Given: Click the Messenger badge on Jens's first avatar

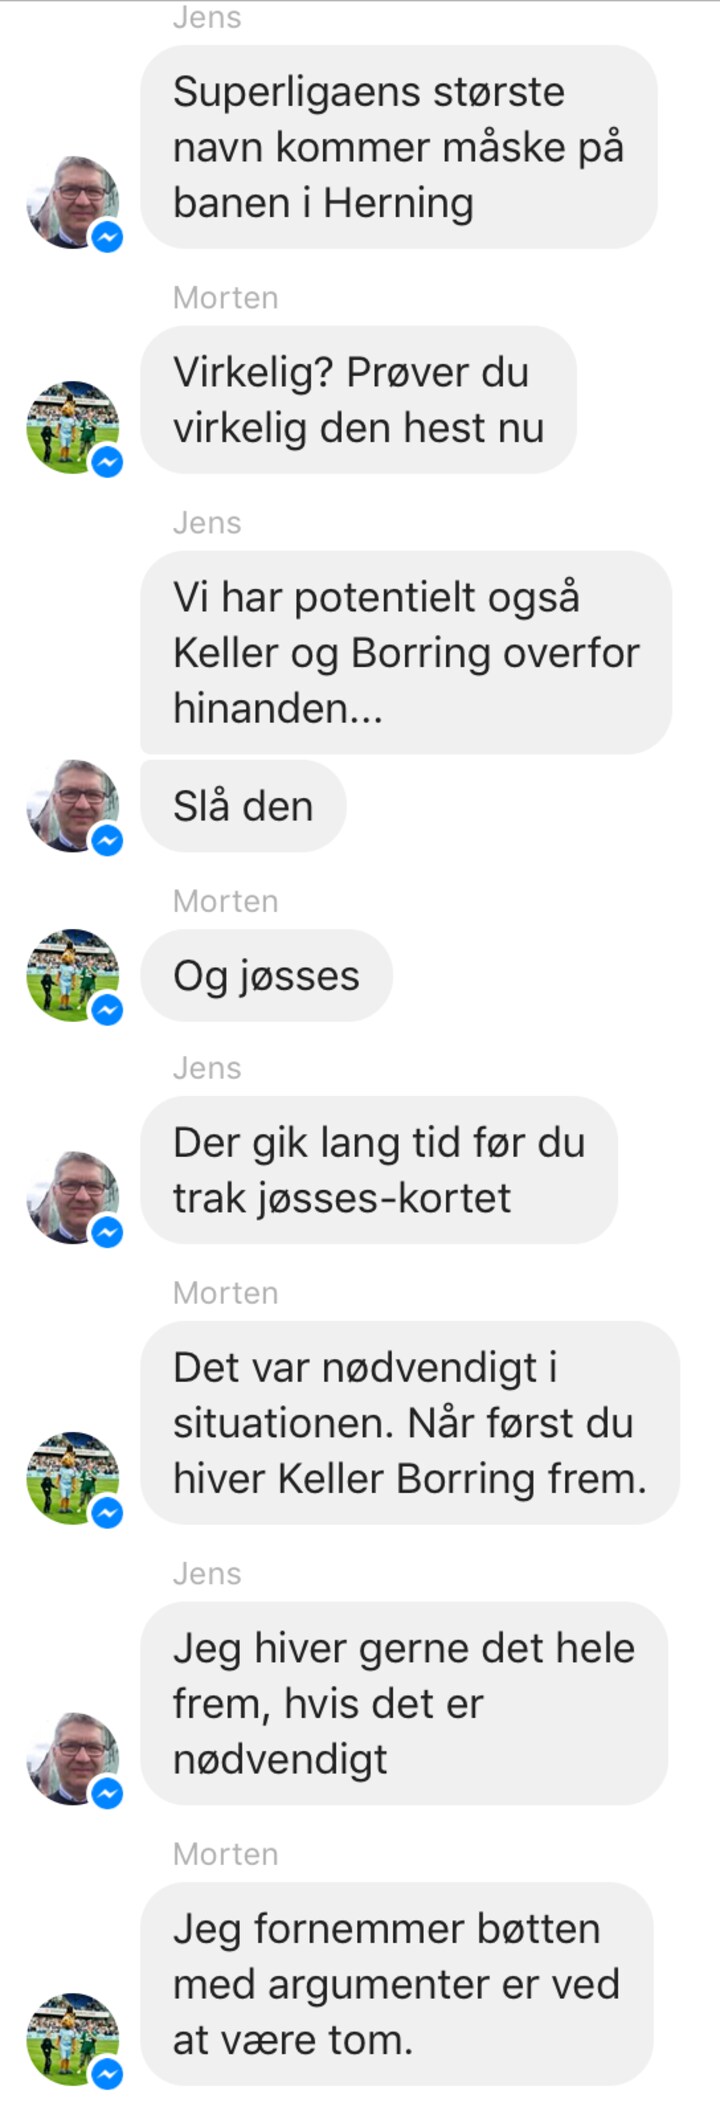Looking at the screenshot, I should pyautogui.click(x=107, y=237).
